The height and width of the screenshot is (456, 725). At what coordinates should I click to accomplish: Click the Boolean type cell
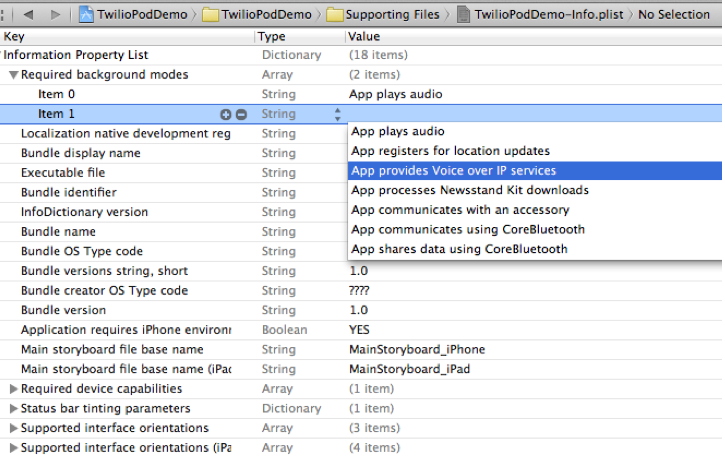click(284, 330)
